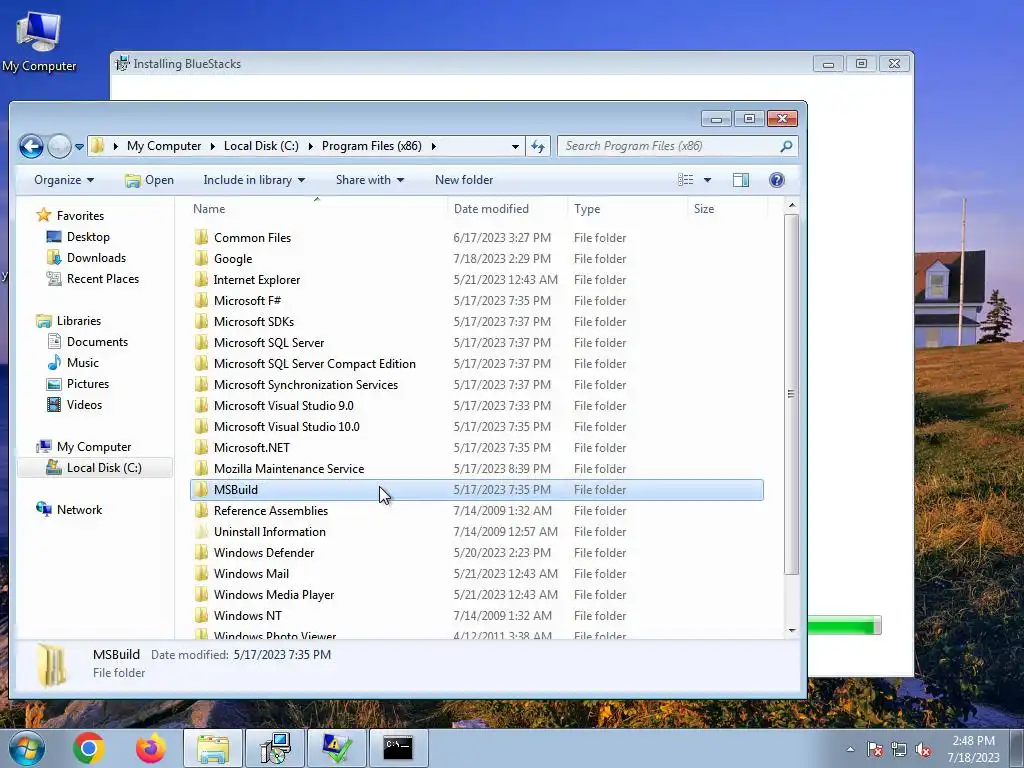Image resolution: width=1024 pixels, height=768 pixels.
Task: Select the Windows Media Player folder
Action: point(274,595)
